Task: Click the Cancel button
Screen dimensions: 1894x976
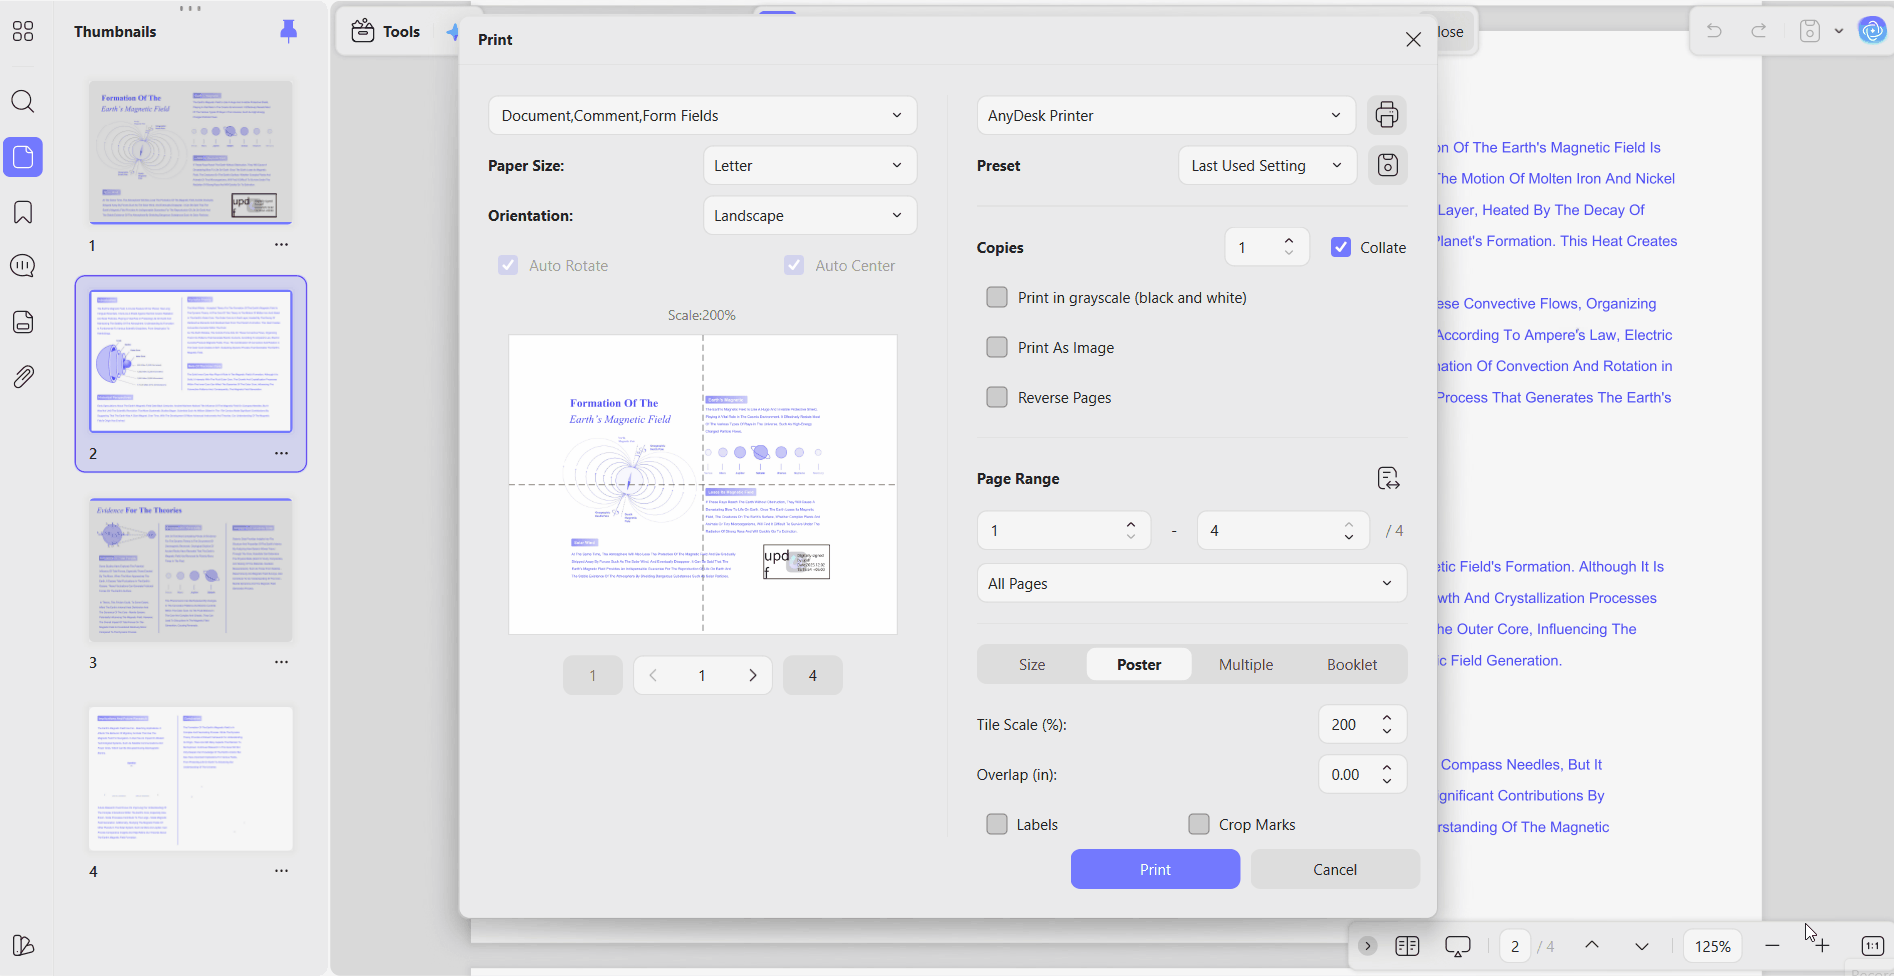Action: [x=1335, y=869]
